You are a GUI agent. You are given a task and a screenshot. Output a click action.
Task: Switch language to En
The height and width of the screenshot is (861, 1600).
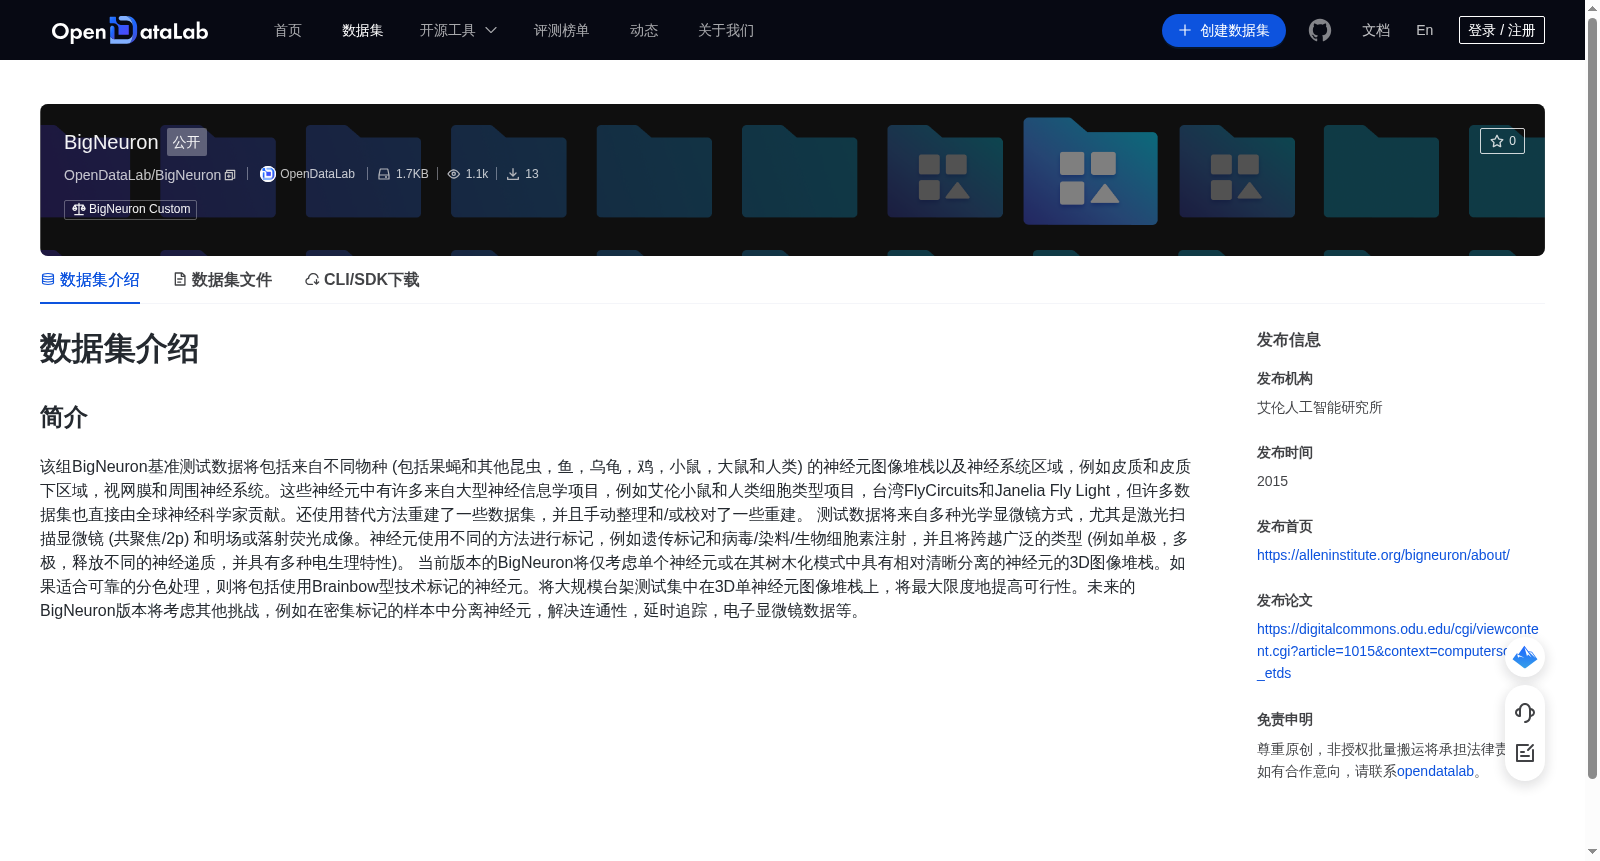click(1425, 30)
